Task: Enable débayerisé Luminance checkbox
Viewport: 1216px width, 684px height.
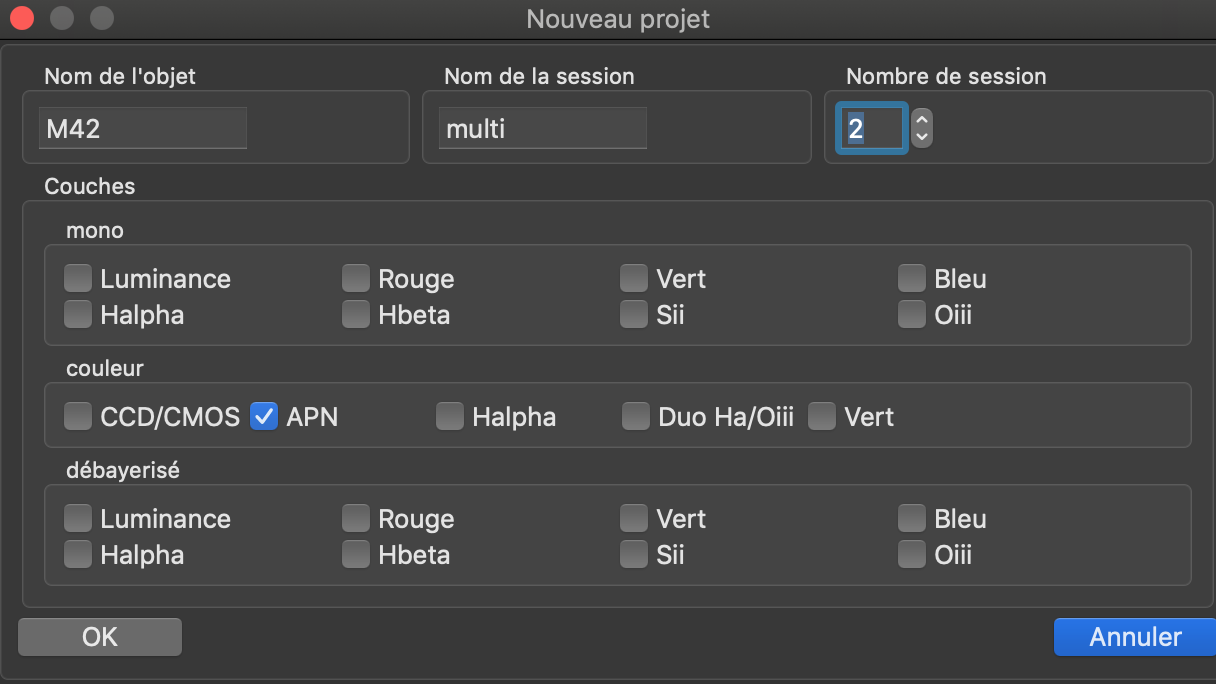Action: [x=78, y=518]
